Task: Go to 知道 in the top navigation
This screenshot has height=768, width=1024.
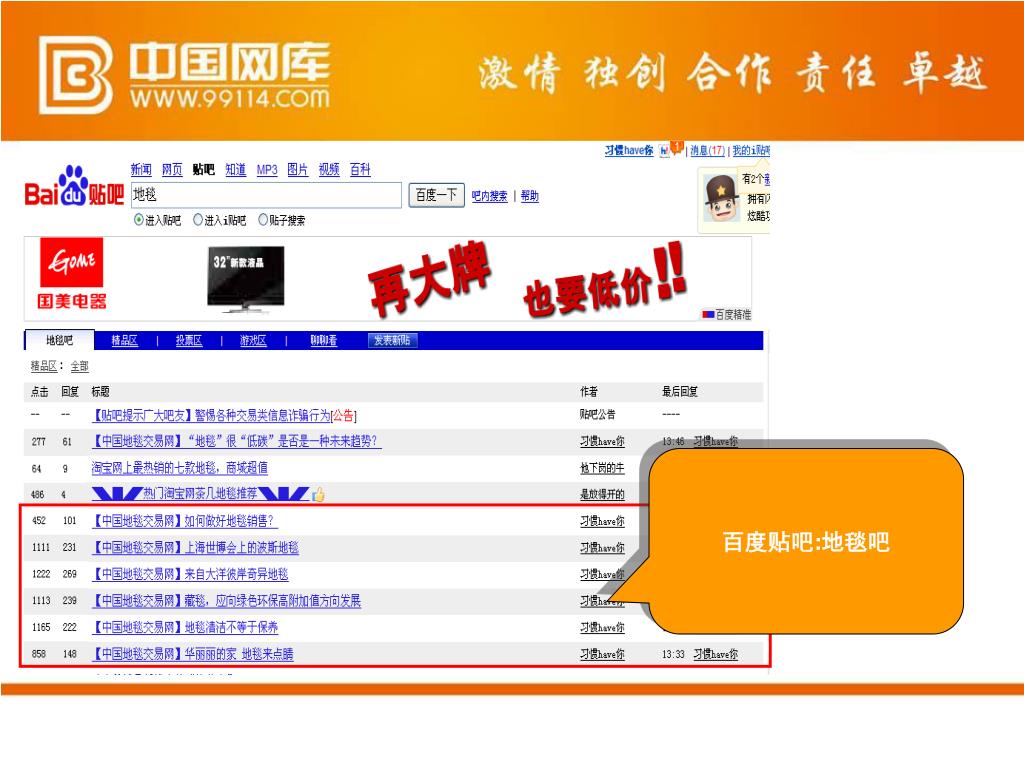Action: tap(236, 170)
